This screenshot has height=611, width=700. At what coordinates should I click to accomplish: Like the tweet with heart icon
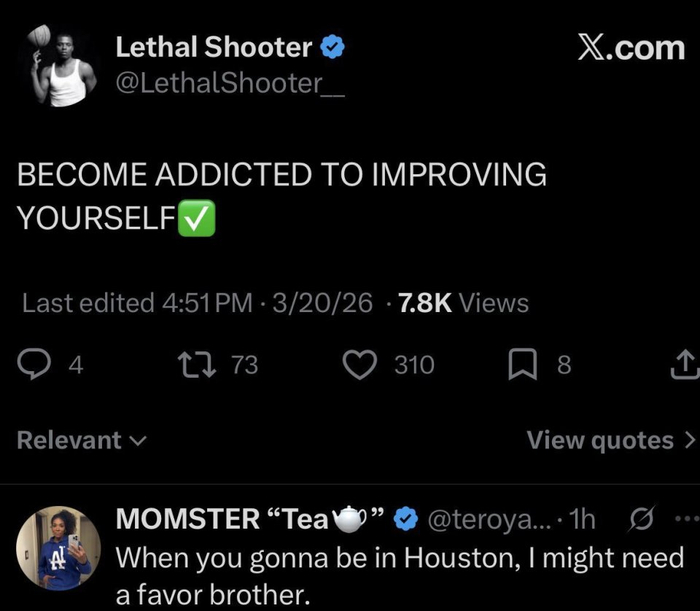(360, 366)
